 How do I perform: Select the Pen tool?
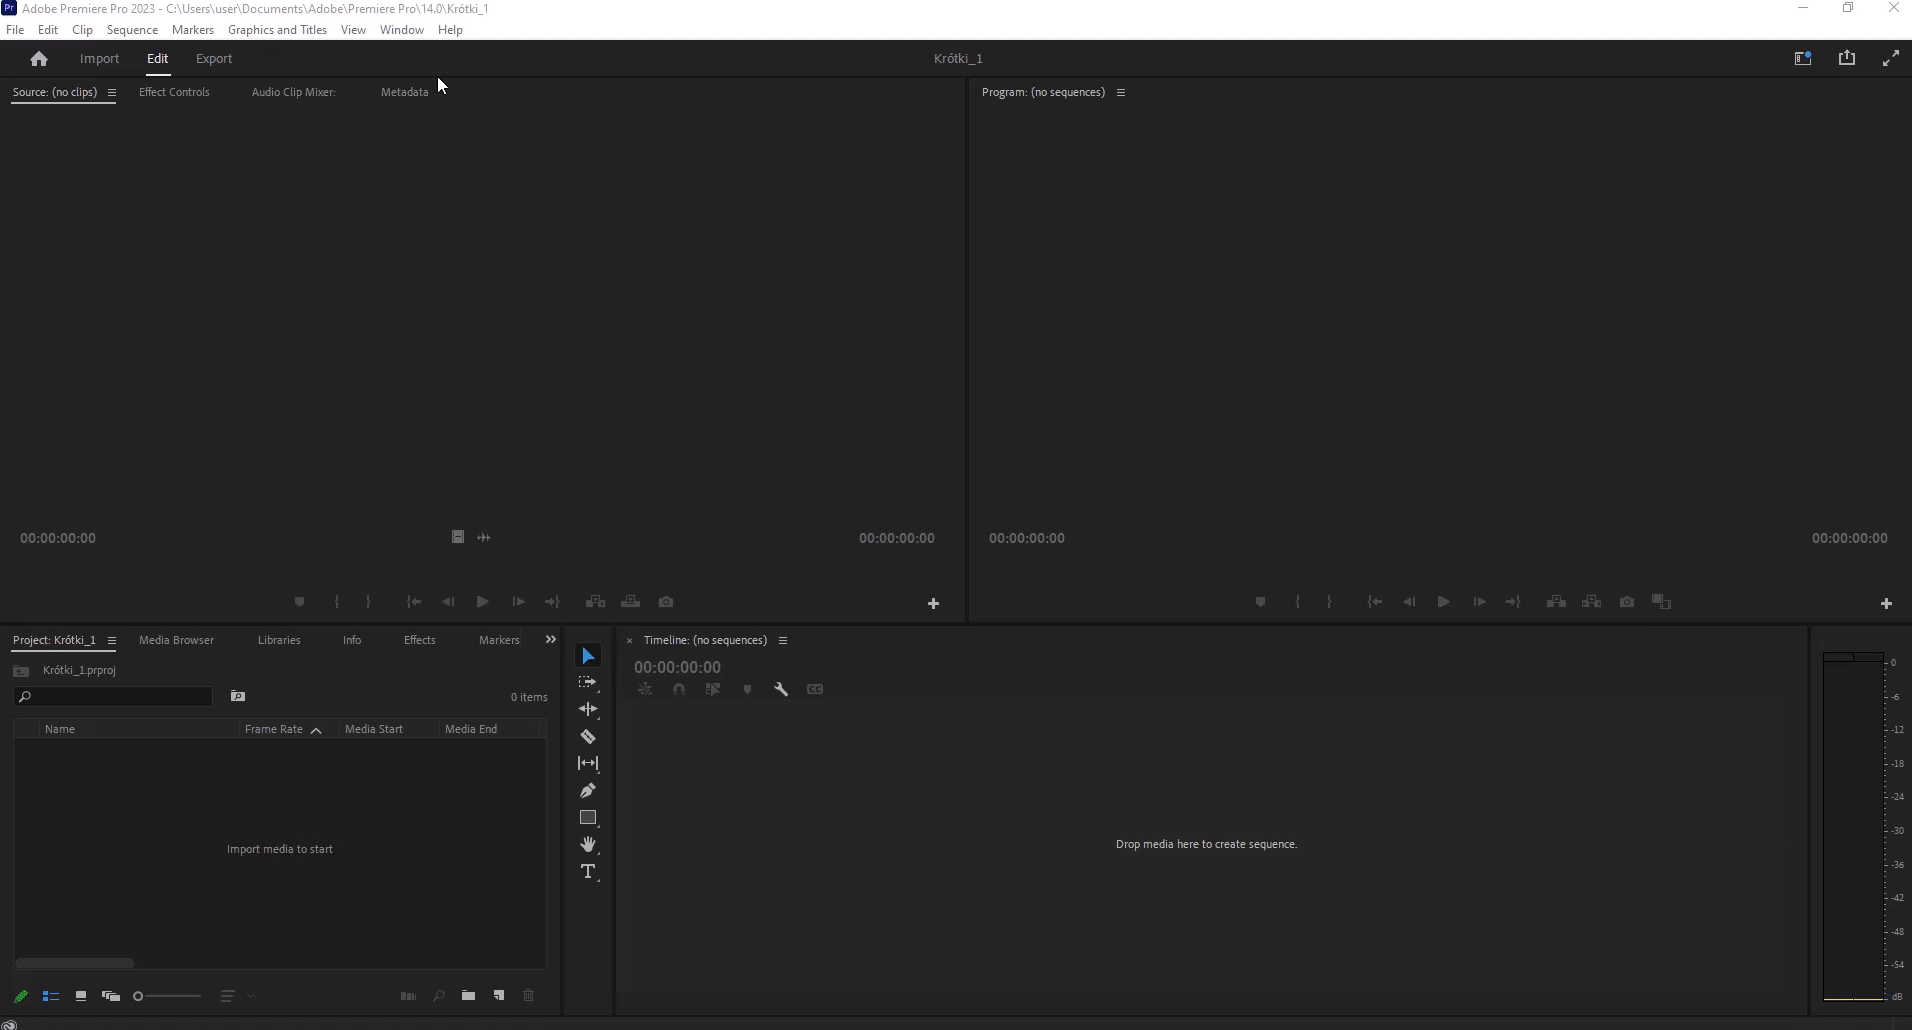pos(588,790)
